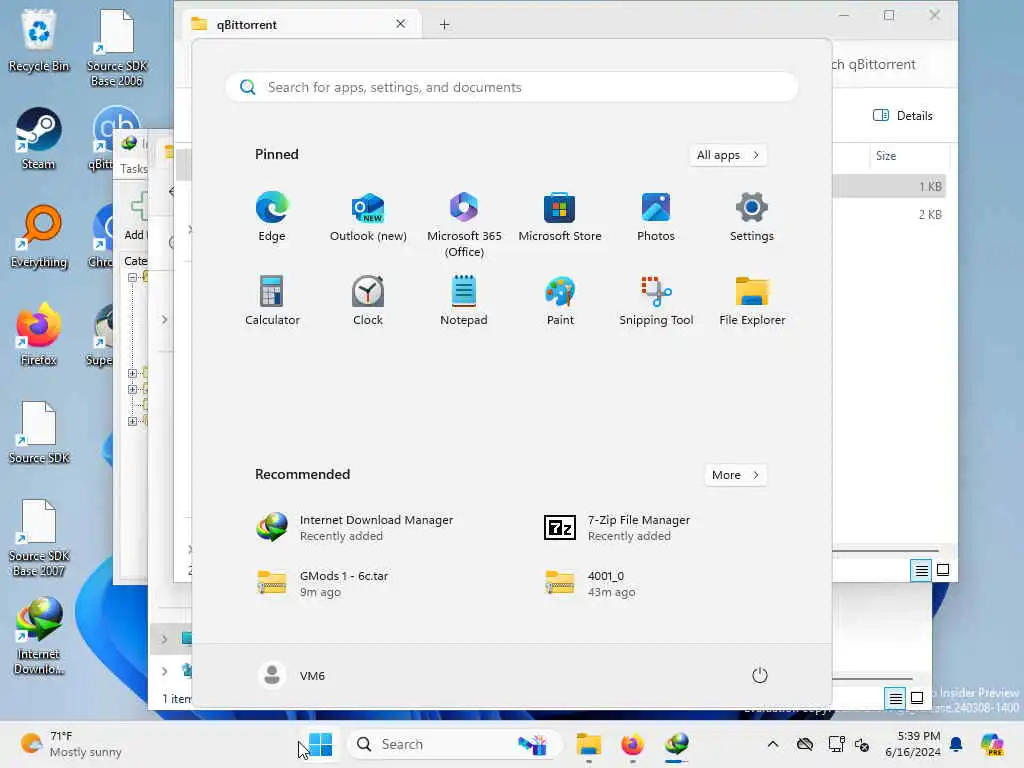Screen dimensions: 1024x768
Task: Click the Start menu power button
Action: pos(760,675)
